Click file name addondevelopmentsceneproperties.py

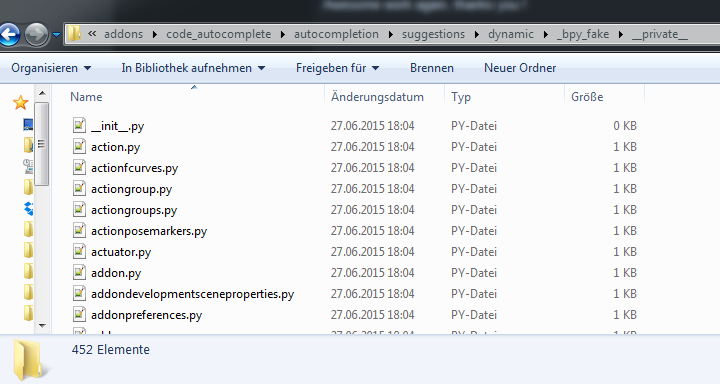click(x=193, y=294)
